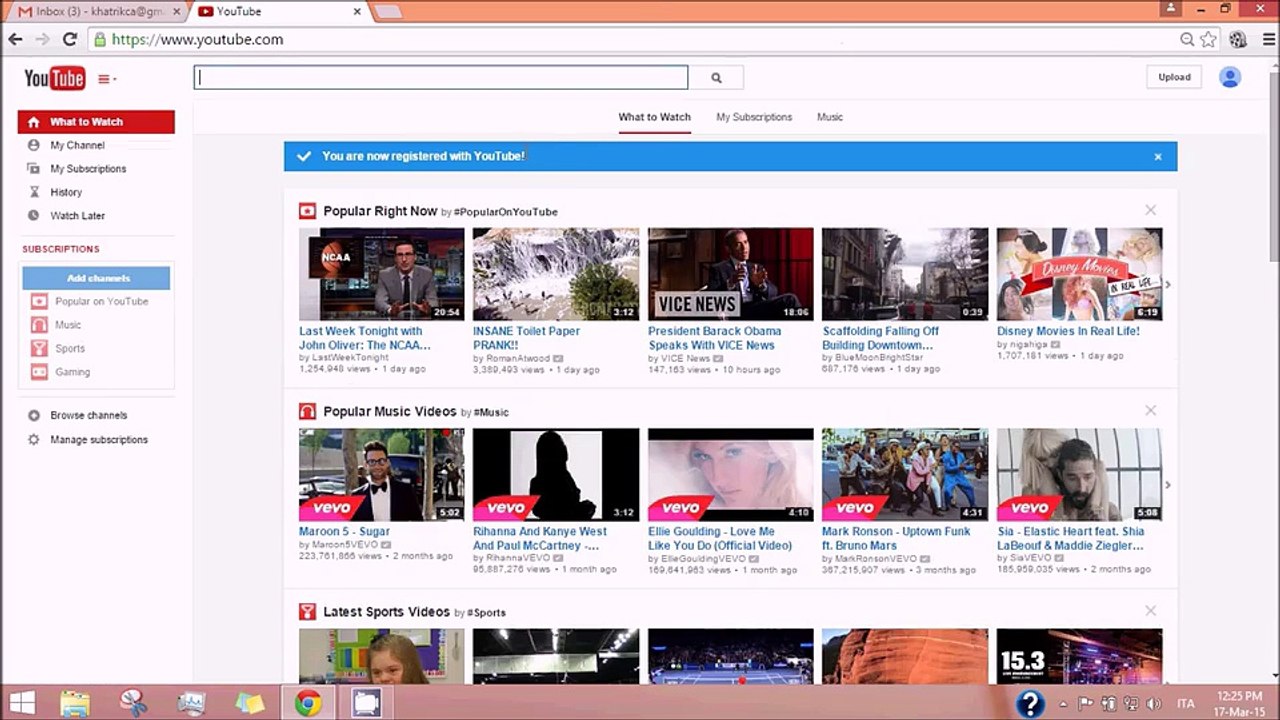The image size is (1280, 720).
Task: Click the Add channels button
Action: 98,278
